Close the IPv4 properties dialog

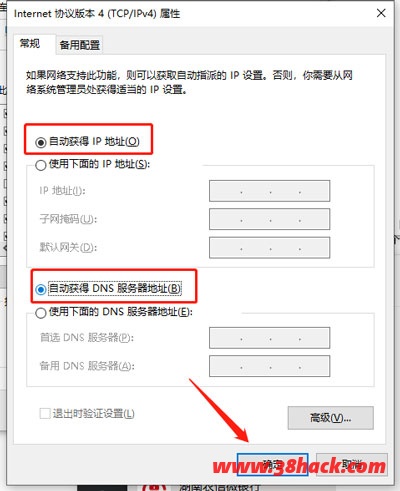click(x=381, y=13)
